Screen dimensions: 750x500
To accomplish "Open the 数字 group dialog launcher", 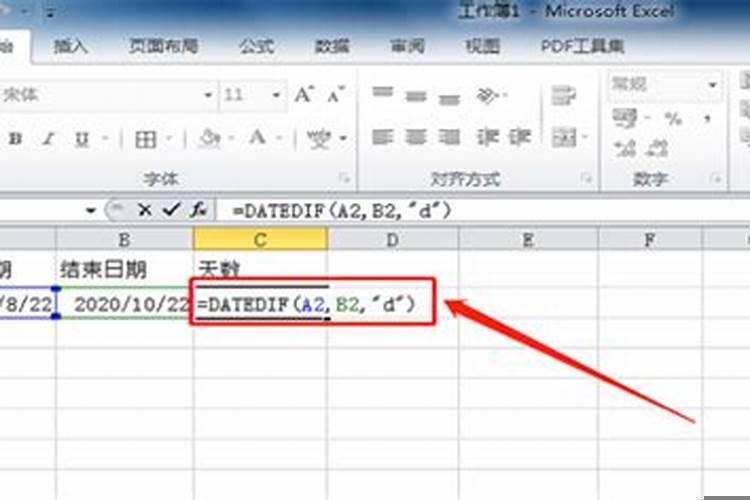I will coord(716,178).
